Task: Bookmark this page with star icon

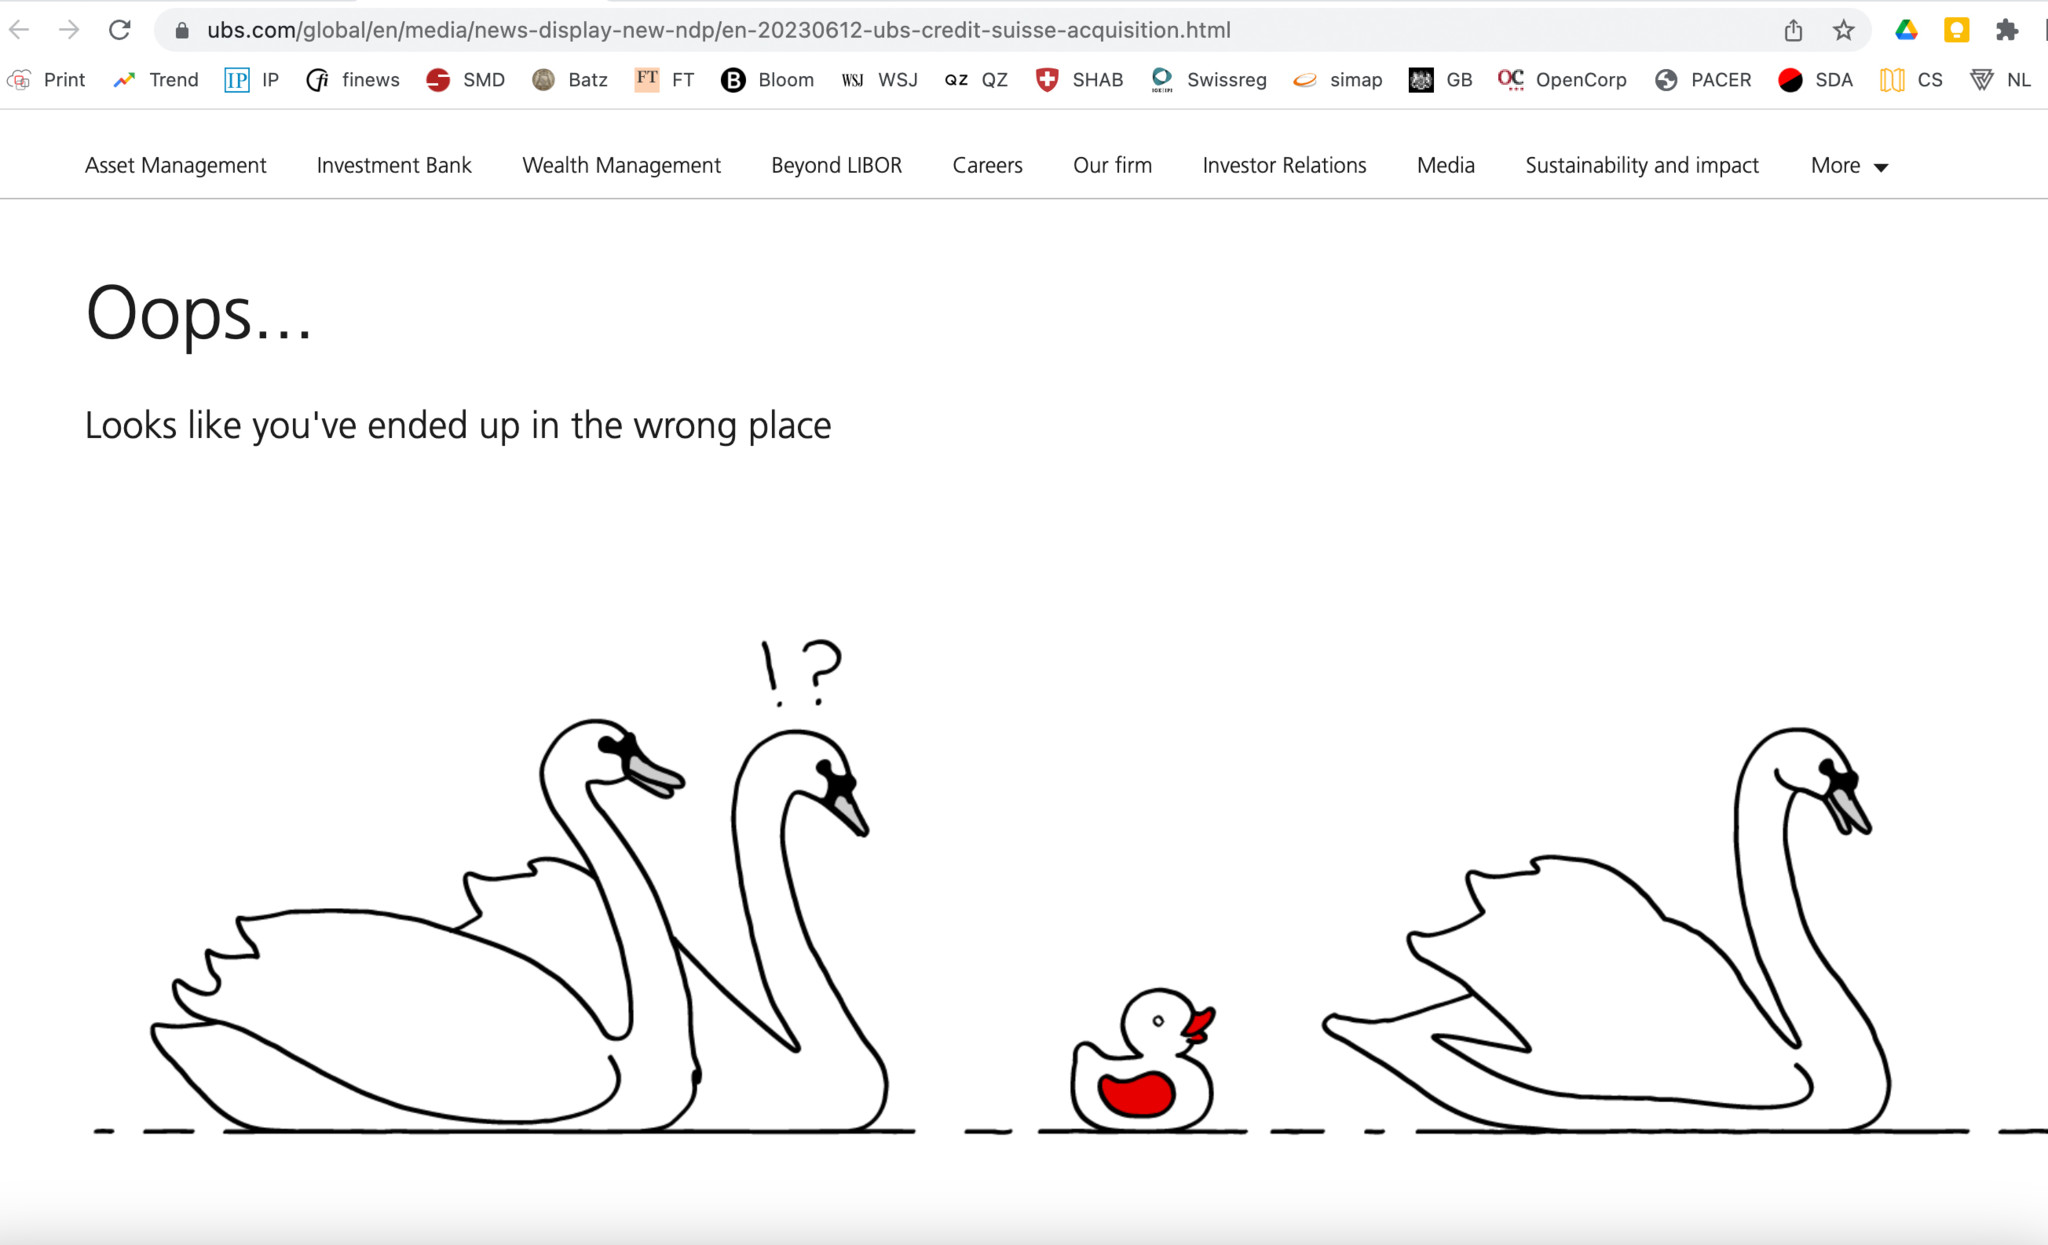Action: pos(1843,30)
